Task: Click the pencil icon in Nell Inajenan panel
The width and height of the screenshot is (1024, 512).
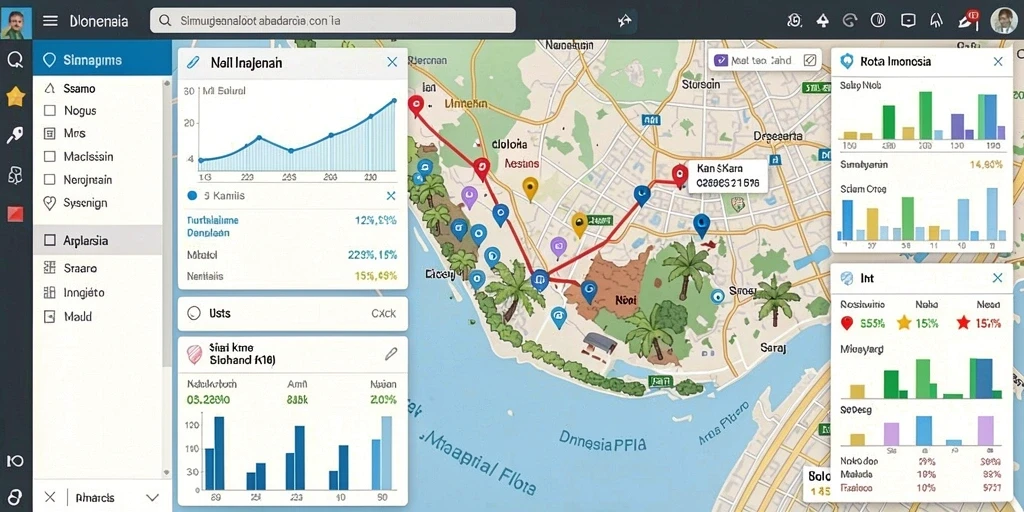Action: [193, 63]
